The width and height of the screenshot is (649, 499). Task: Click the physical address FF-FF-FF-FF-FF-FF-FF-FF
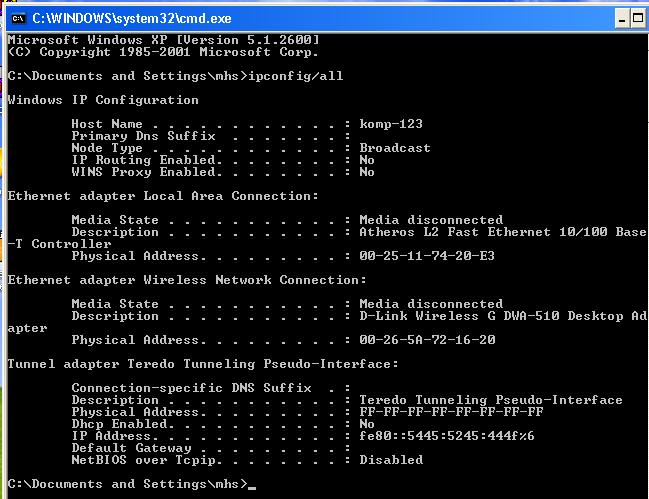click(451, 412)
